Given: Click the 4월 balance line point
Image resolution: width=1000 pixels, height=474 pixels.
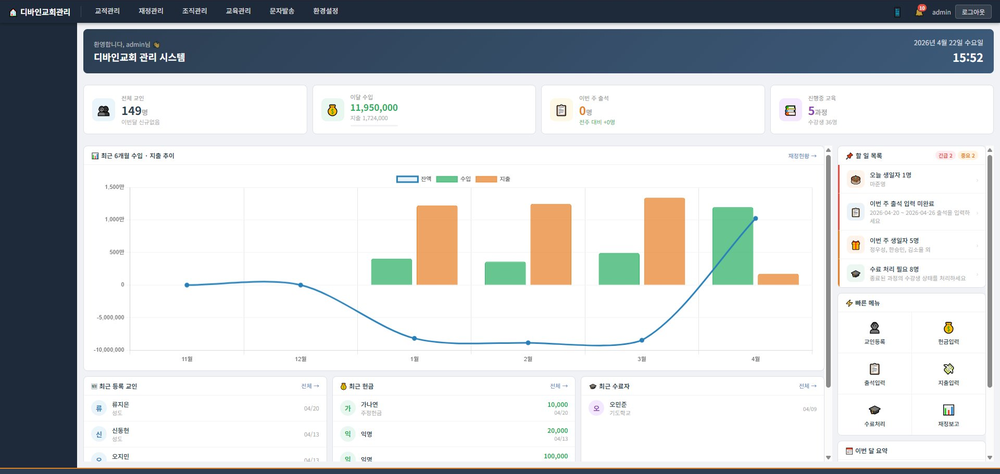Looking at the screenshot, I should pos(756,219).
